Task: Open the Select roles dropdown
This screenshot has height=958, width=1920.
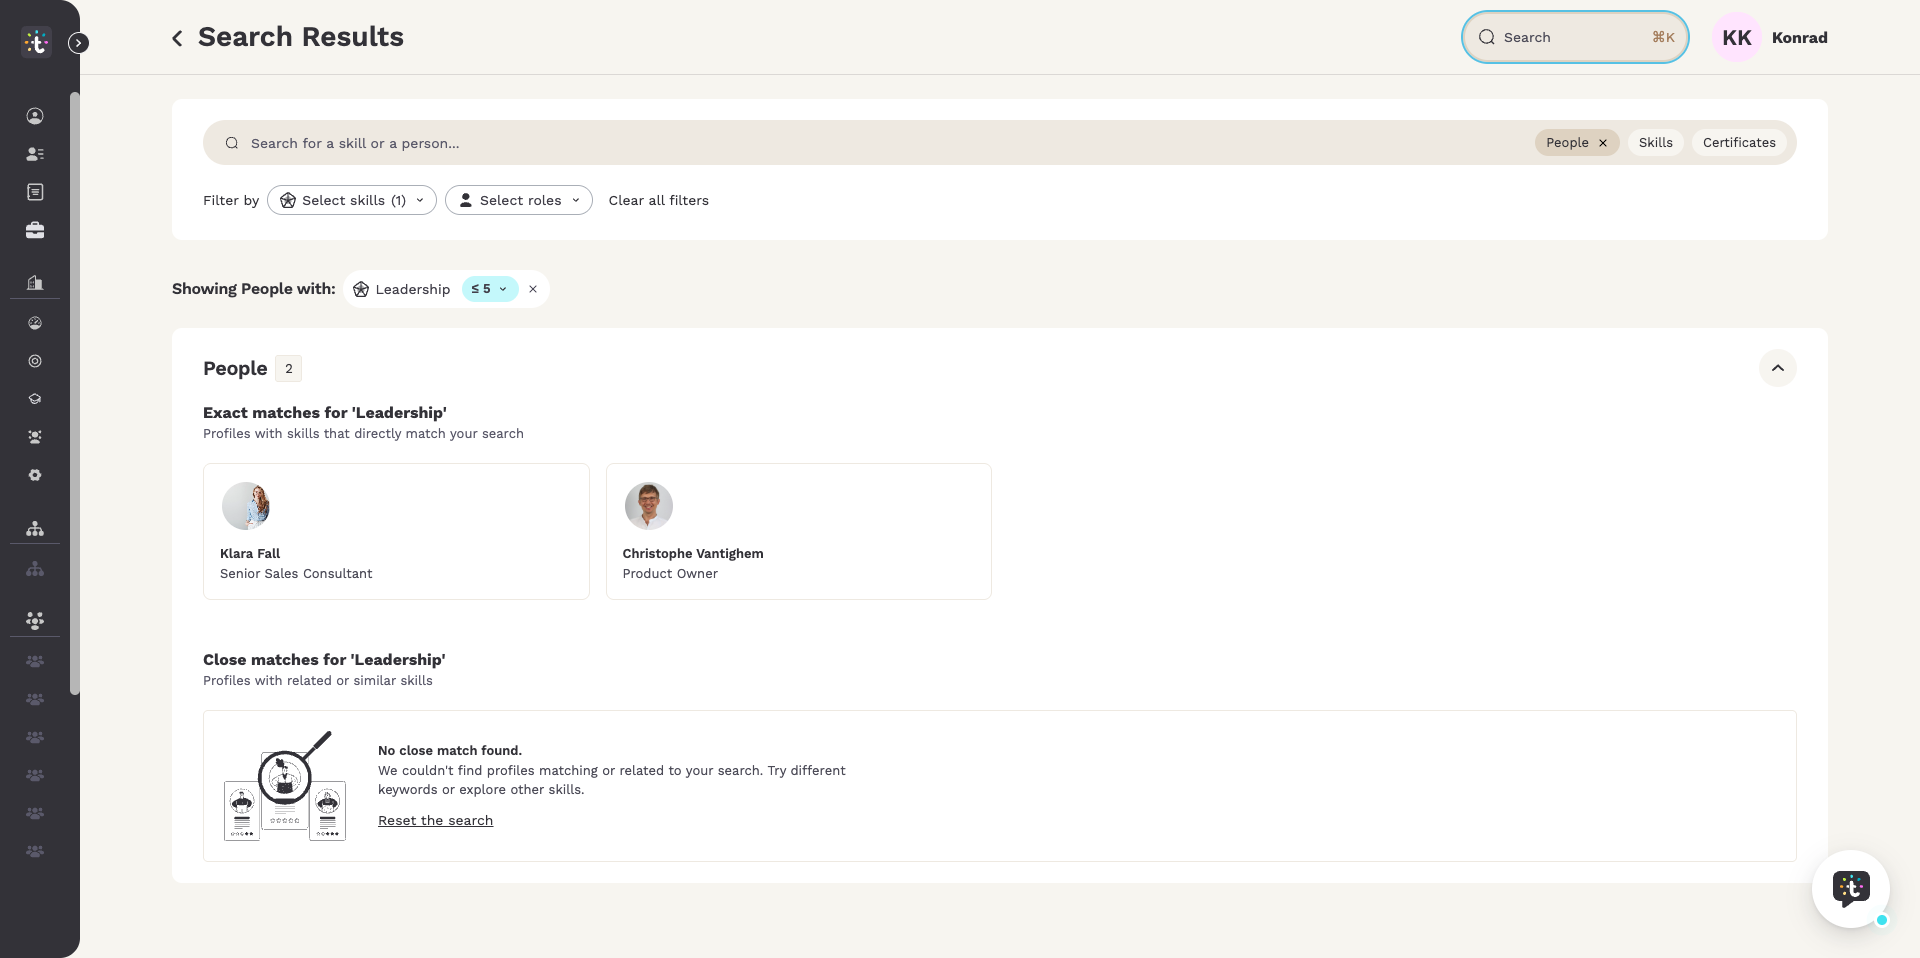Action: pos(519,200)
